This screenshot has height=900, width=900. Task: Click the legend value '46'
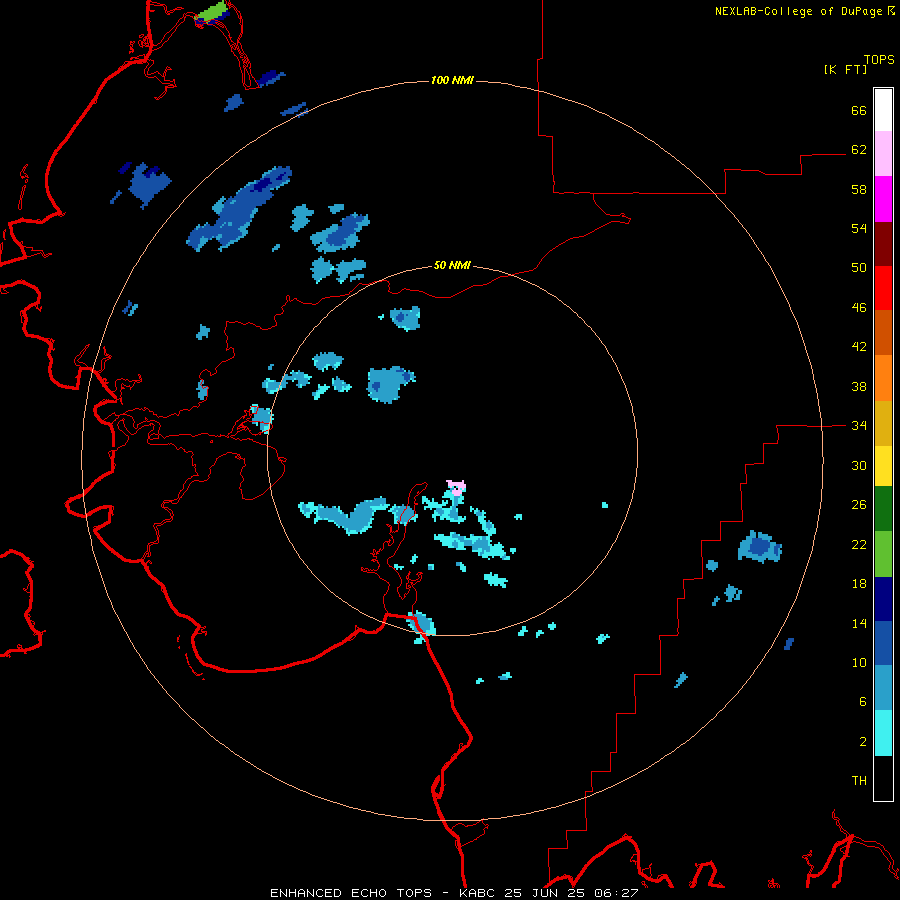coord(859,308)
